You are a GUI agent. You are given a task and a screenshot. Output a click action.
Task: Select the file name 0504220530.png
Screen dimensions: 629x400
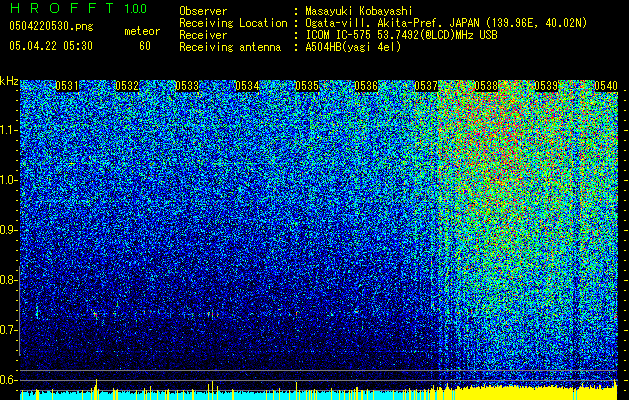51,26
